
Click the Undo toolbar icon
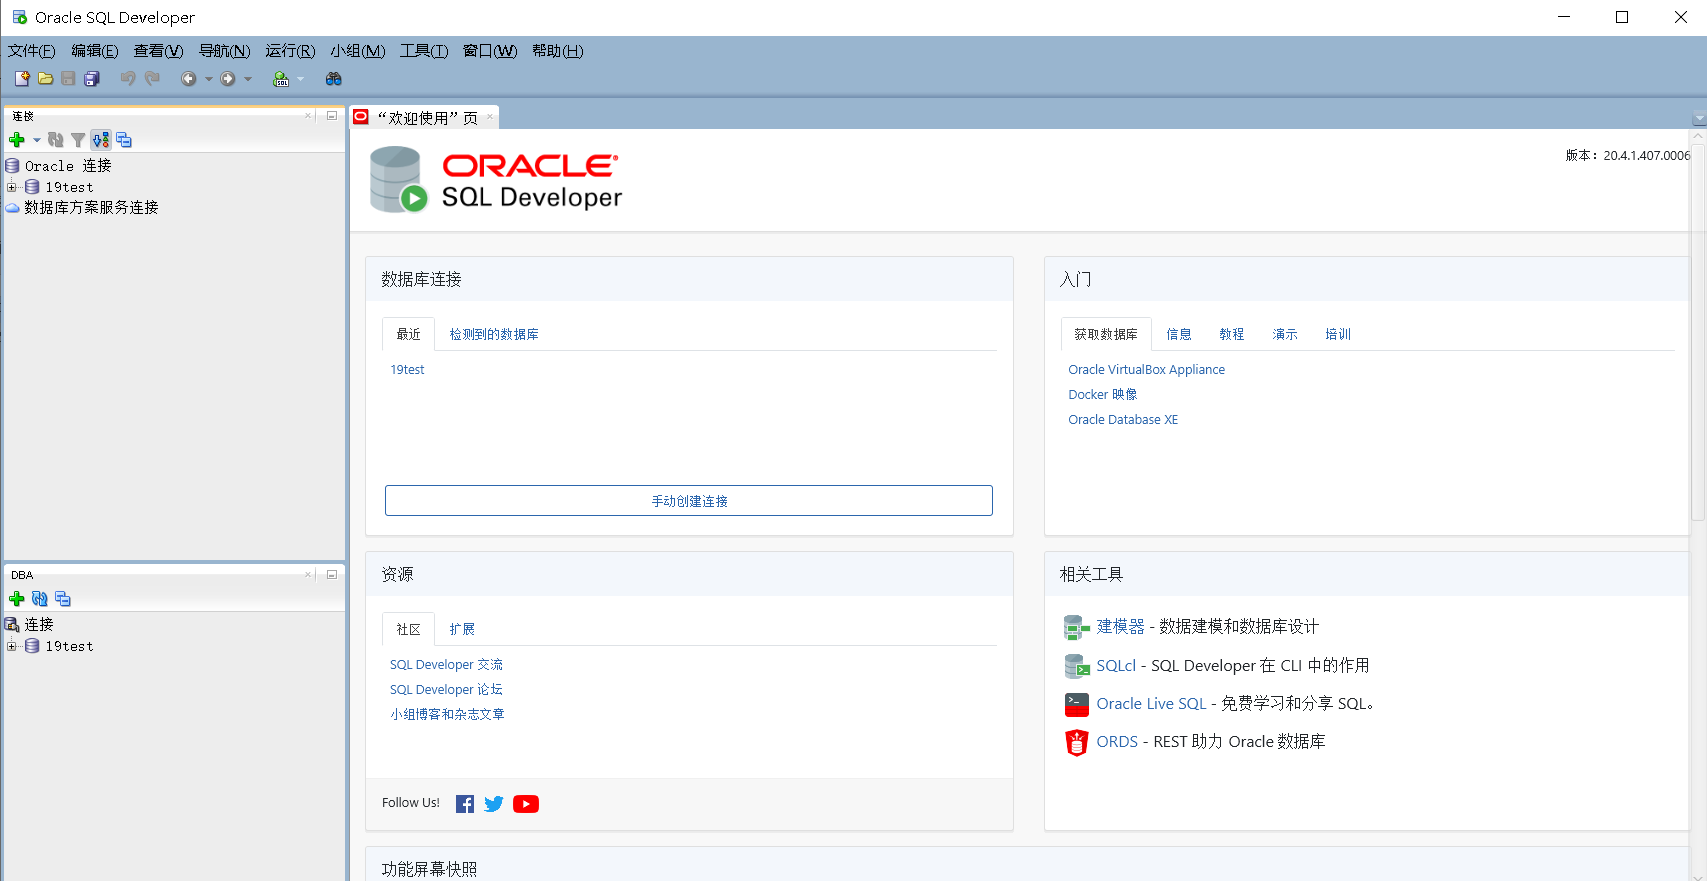128,78
